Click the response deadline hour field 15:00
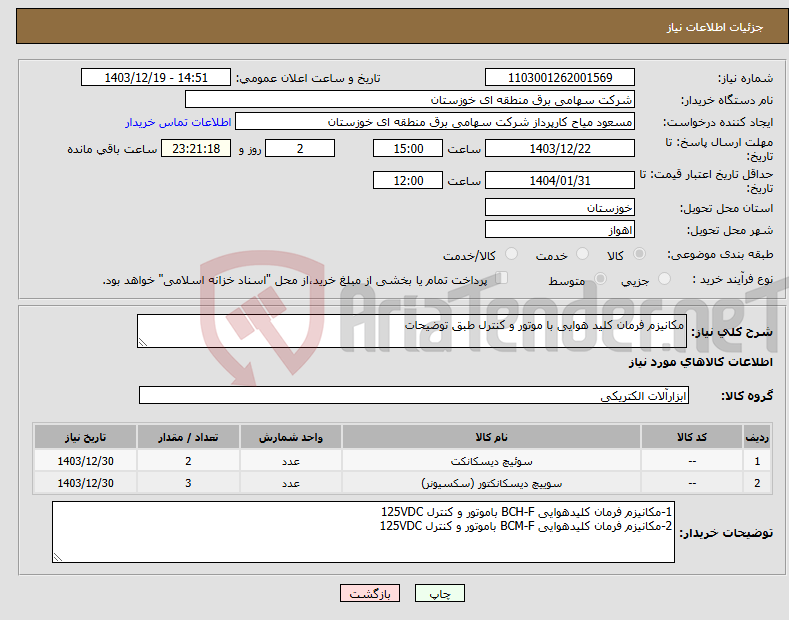 (x=408, y=148)
